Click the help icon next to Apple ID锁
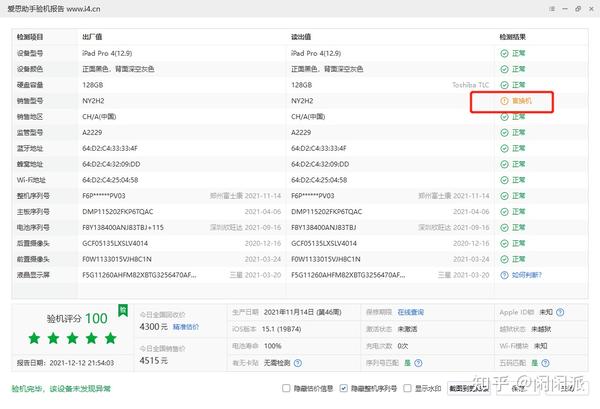 (560, 312)
